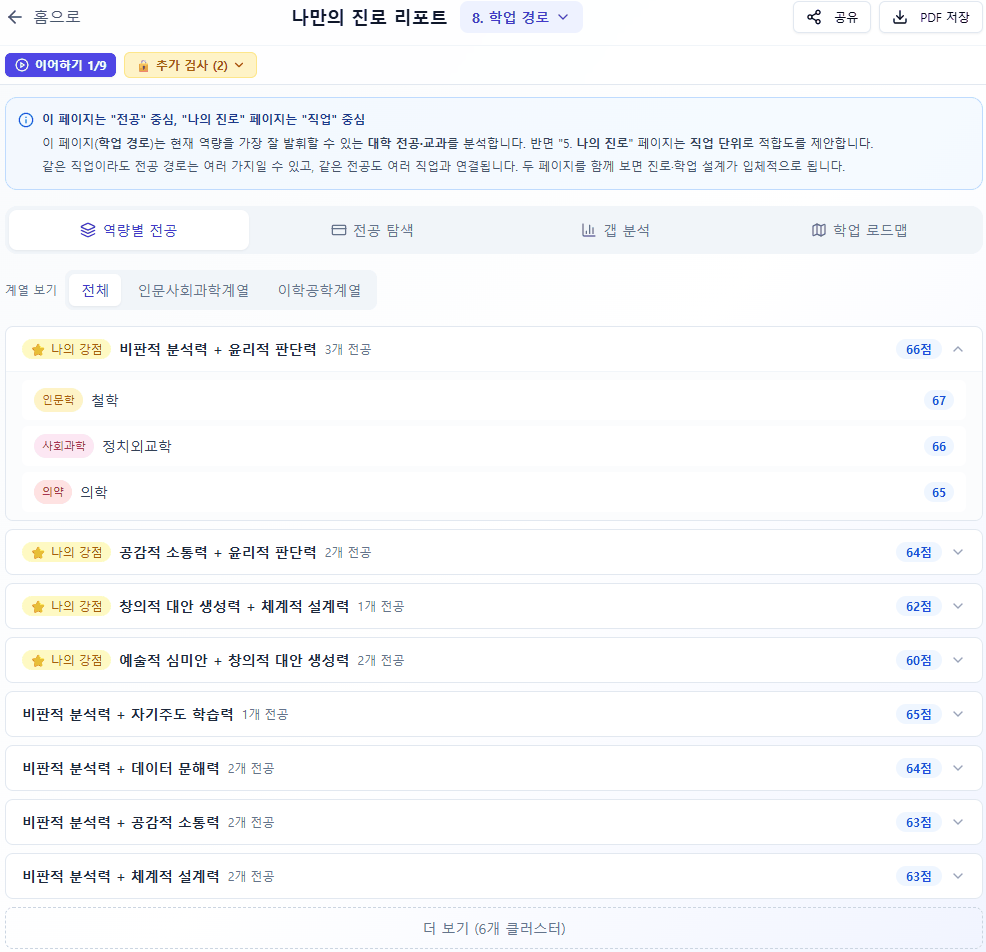Filter by 이학공학계열
Viewport: 986px width, 952px height.
pos(319,291)
